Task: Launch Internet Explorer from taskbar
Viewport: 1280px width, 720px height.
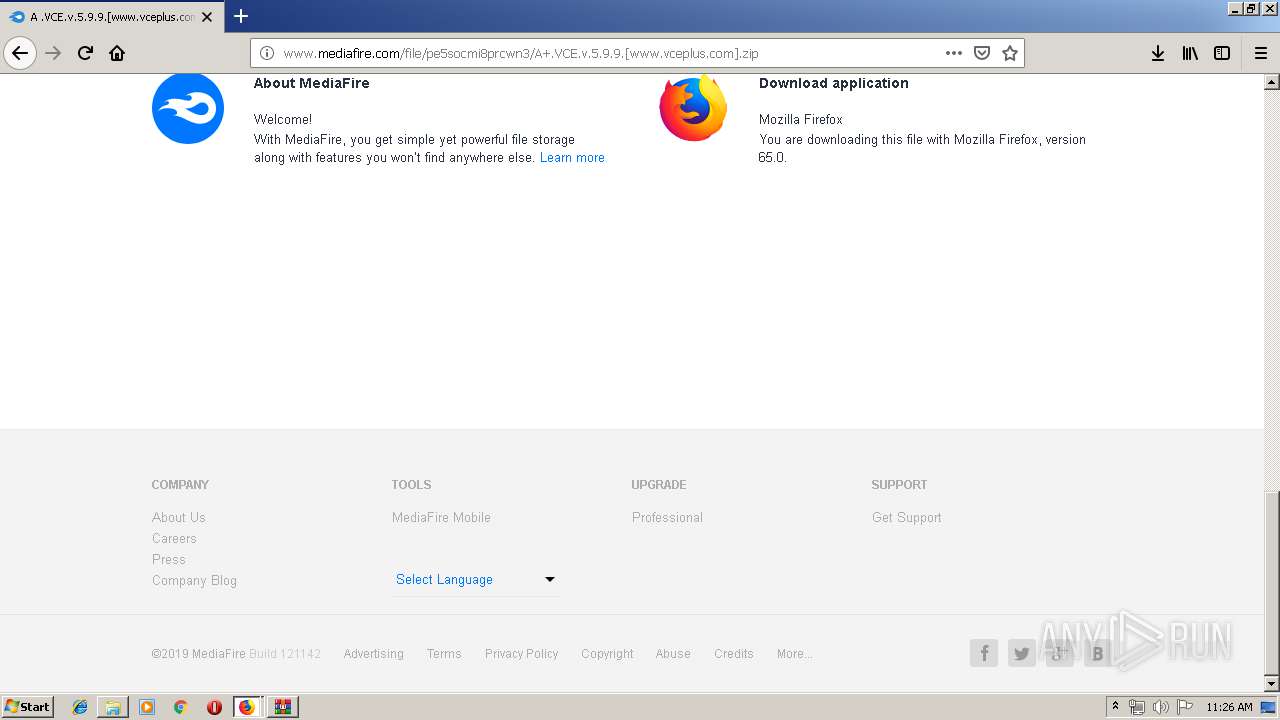Action: tap(80, 707)
